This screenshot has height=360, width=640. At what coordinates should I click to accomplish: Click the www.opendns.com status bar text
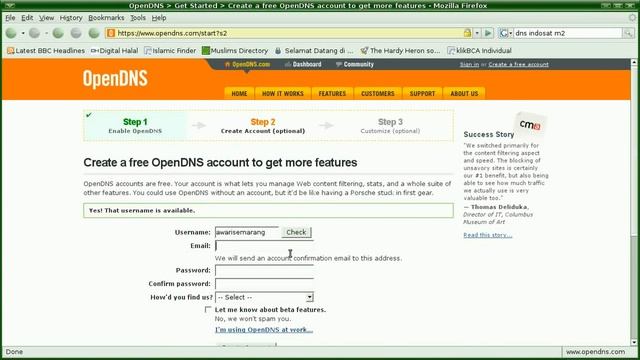[x=595, y=351]
